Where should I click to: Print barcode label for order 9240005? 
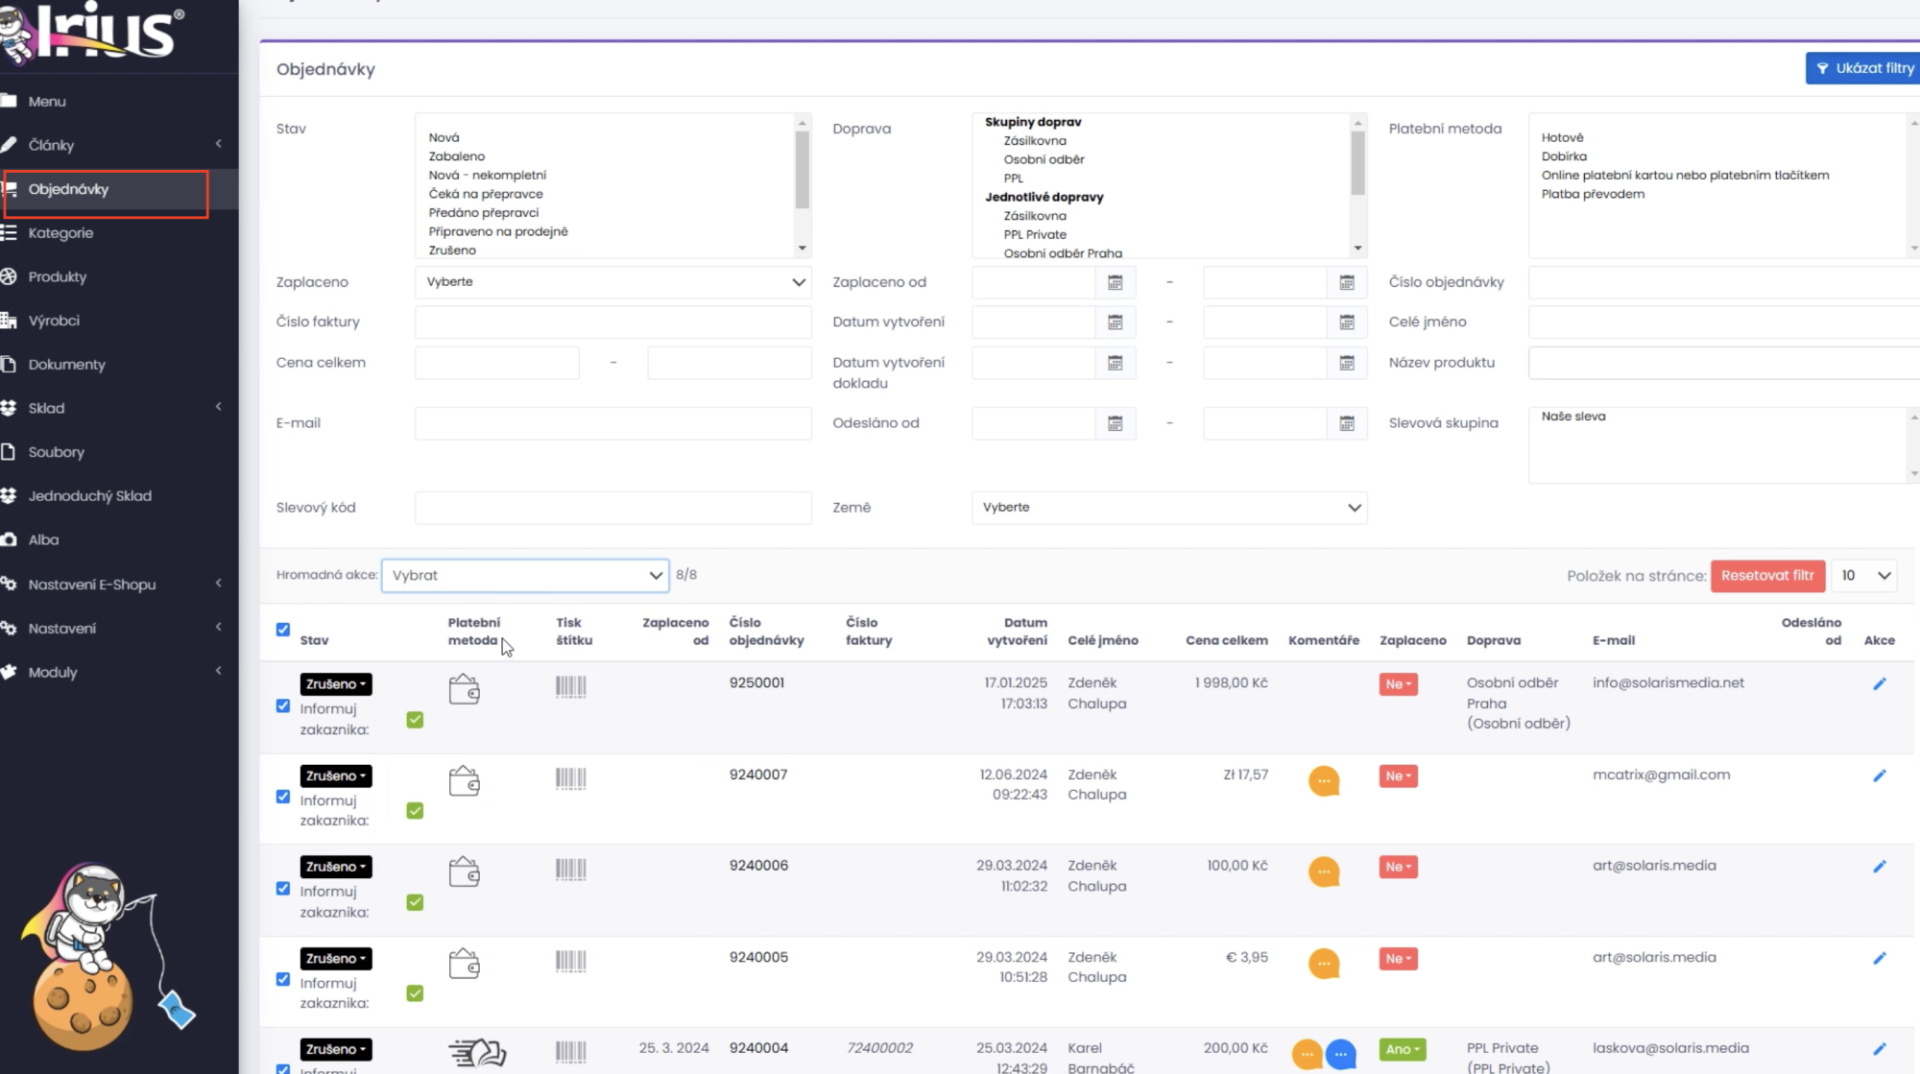pyautogui.click(x=571, y=961)
